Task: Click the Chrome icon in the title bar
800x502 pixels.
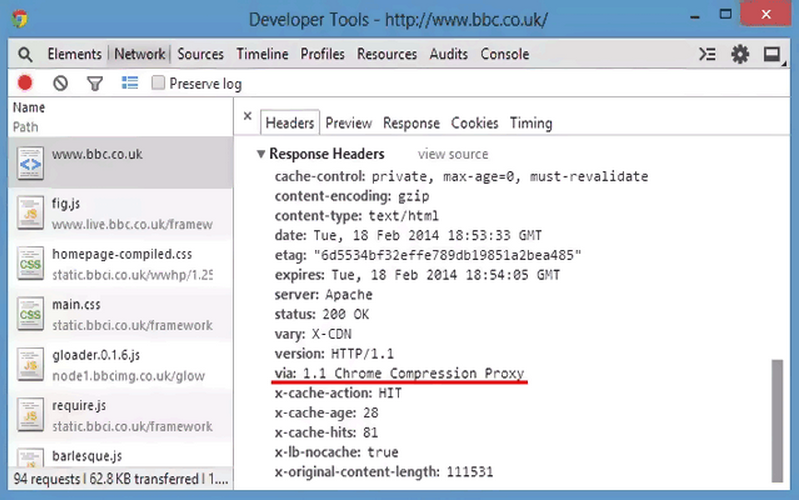Action: 20,19
